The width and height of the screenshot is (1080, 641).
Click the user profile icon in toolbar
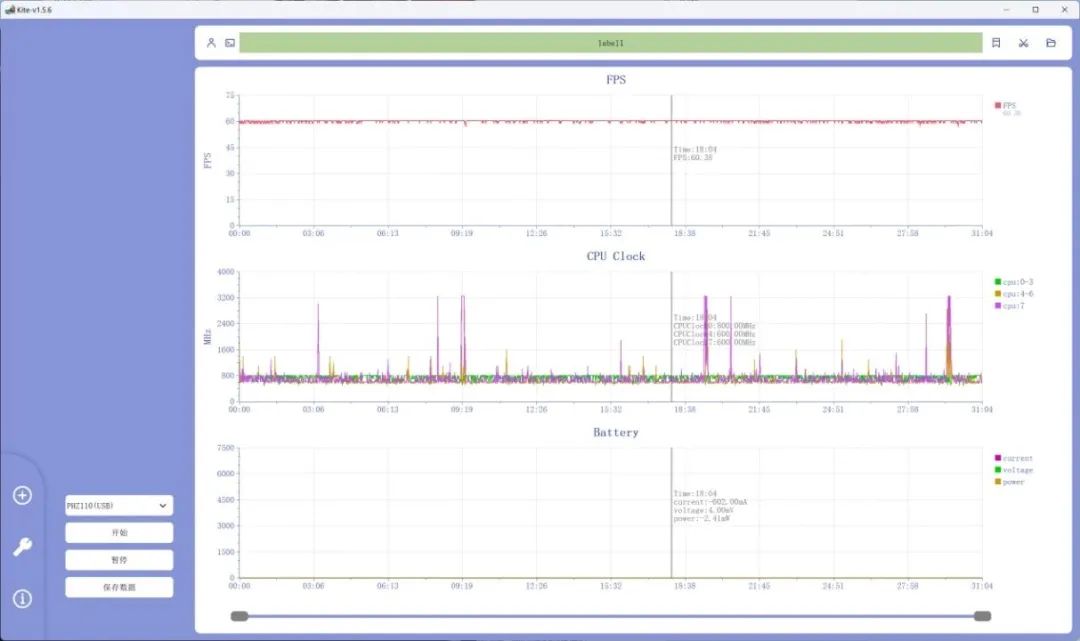[211, 43]
